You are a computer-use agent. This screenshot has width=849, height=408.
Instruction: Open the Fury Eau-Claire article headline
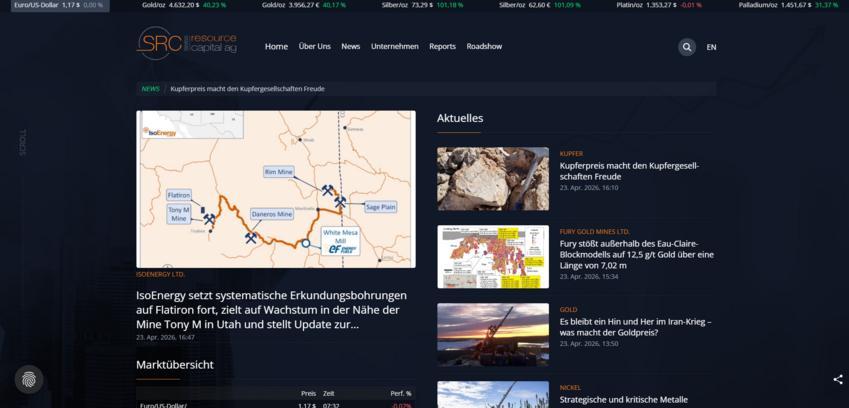[x=637, y=254]
